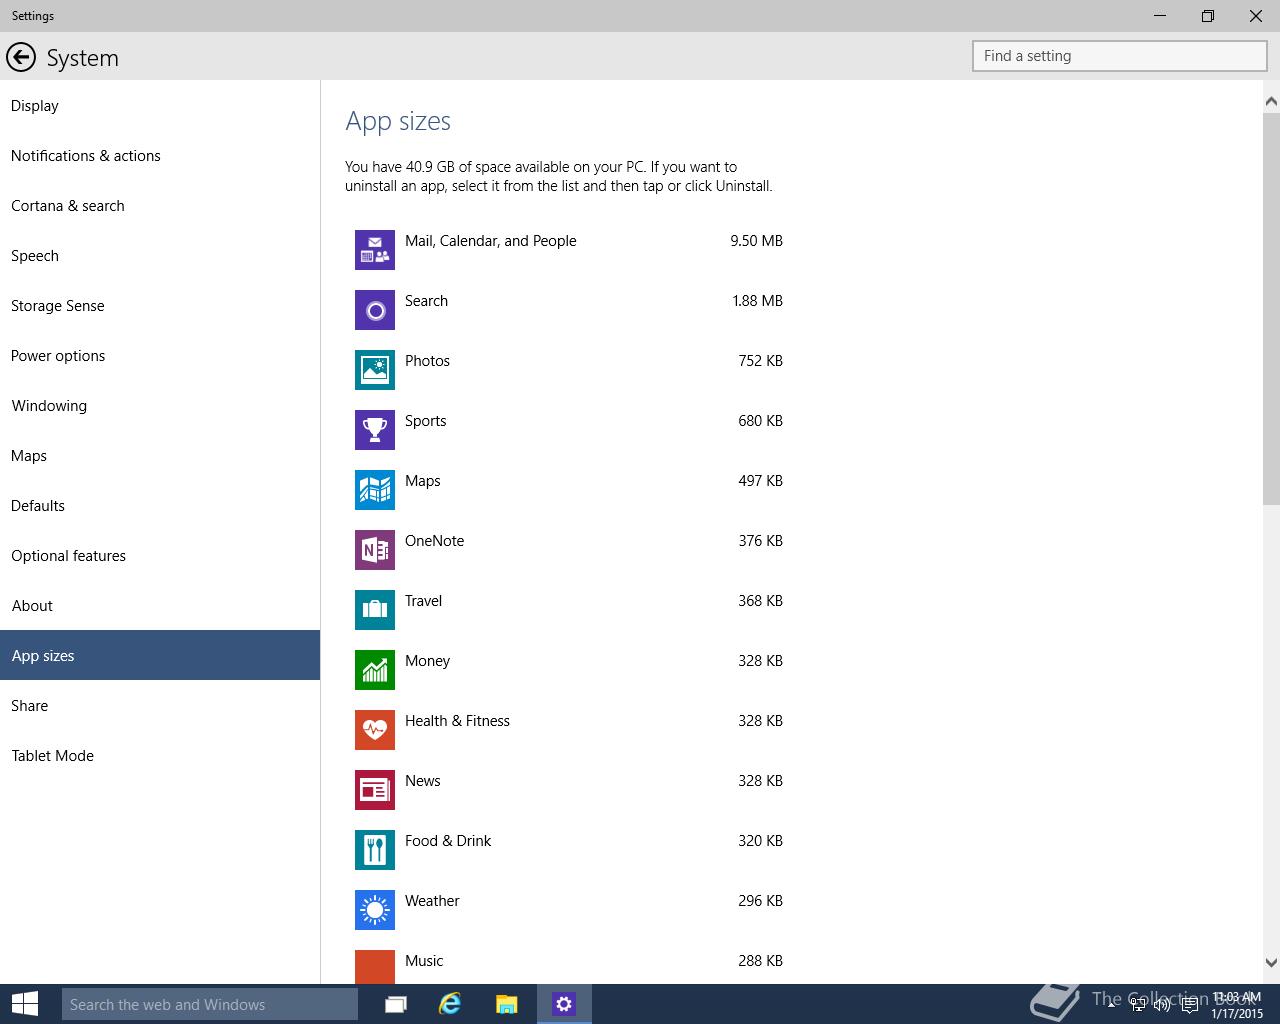Screen dimensions: 1280x1024
Task: Click the scrollbar up arrow
Action: (x=1271, y=101)
